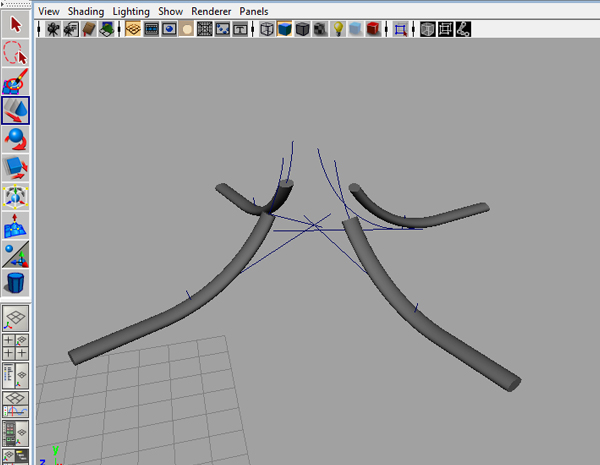The height and width of the screenshot is (465, 600).
Task: Toggle wireframe display mode
Action: (x=267, y=29)
